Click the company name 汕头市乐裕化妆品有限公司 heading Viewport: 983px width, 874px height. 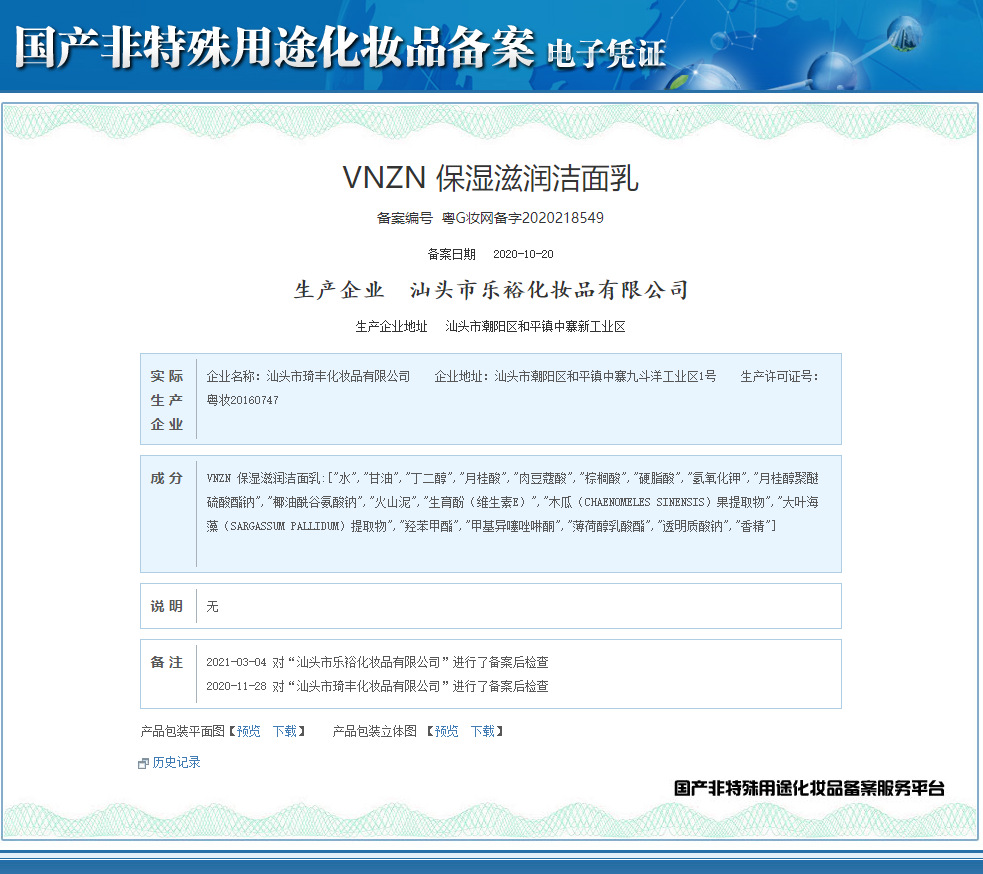point(550,290)
